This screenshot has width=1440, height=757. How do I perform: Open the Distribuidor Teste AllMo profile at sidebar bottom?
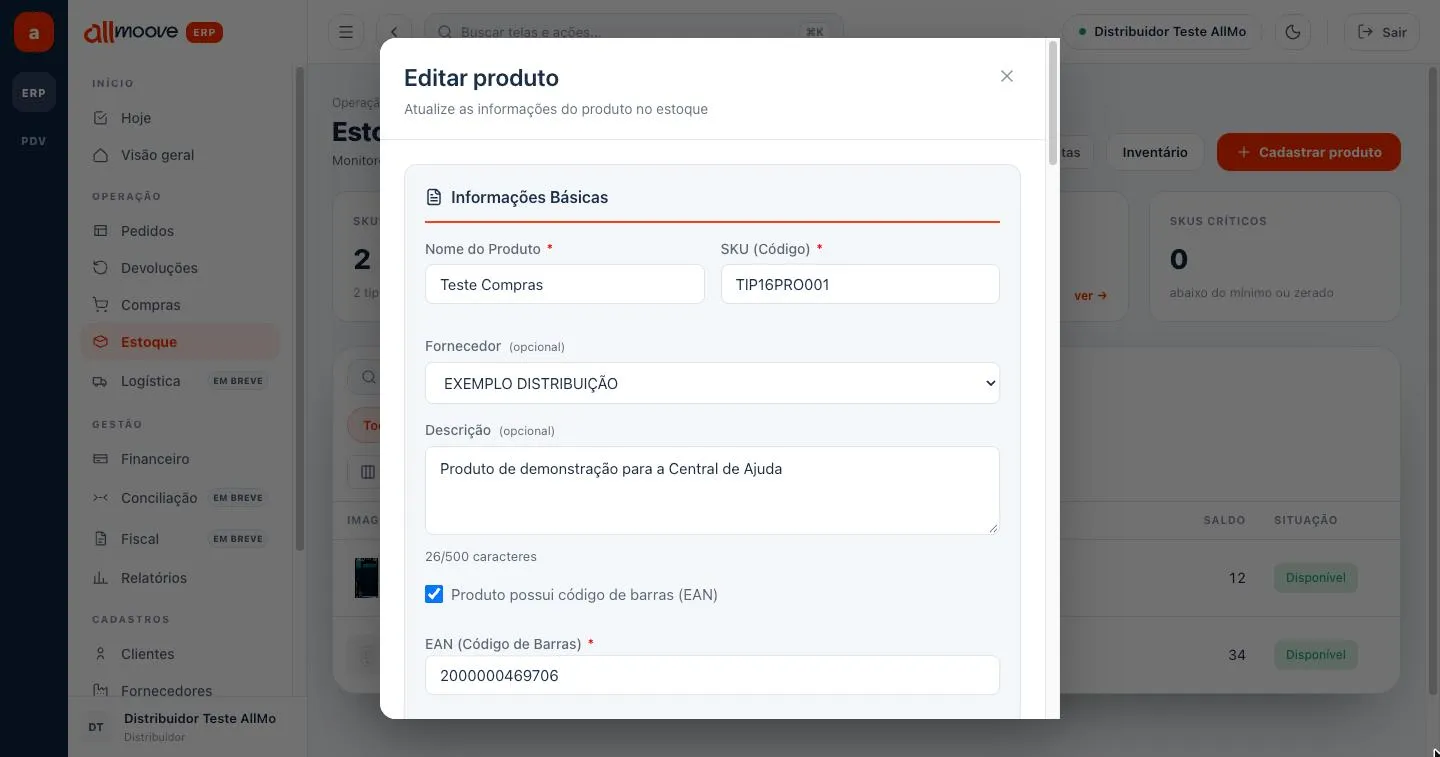[188, 726]
